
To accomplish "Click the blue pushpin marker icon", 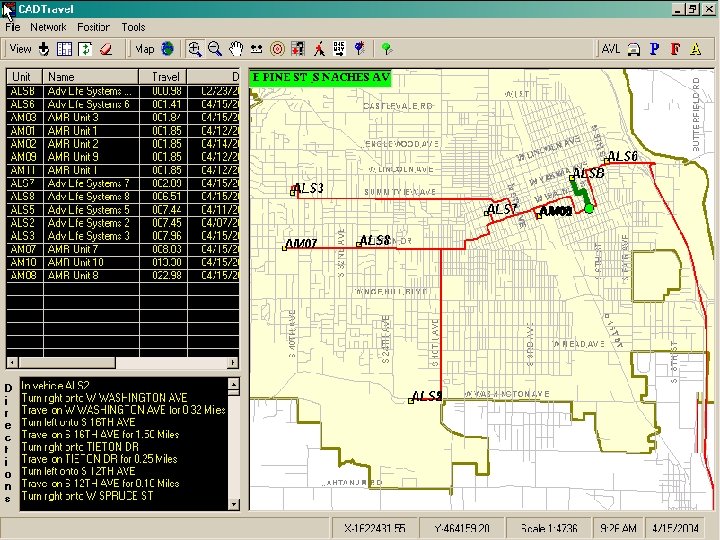I will 360,49.
